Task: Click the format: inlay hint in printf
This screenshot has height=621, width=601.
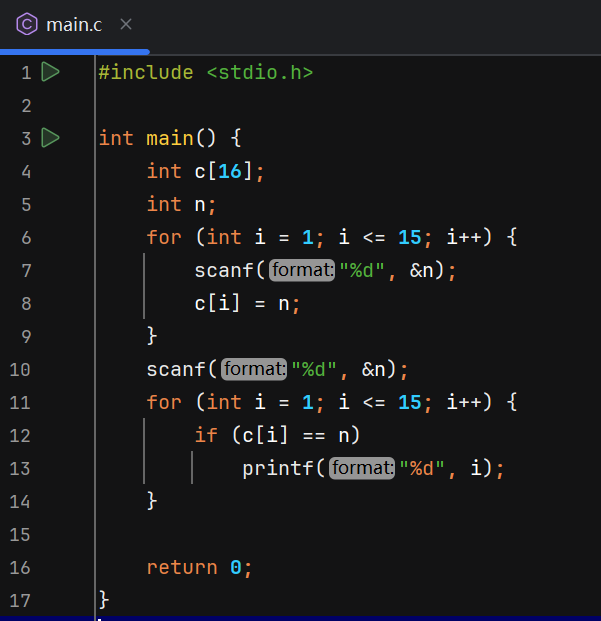Action: tap(363, 468)
